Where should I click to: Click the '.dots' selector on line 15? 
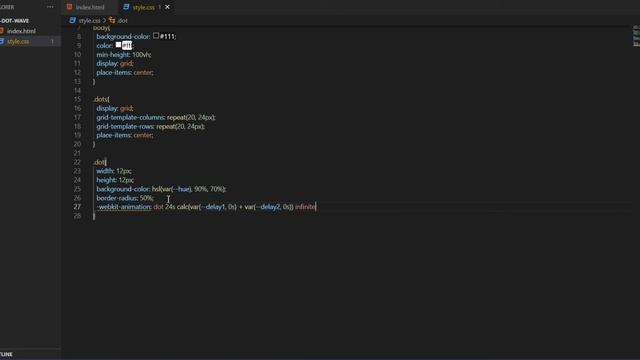(101, 100)
